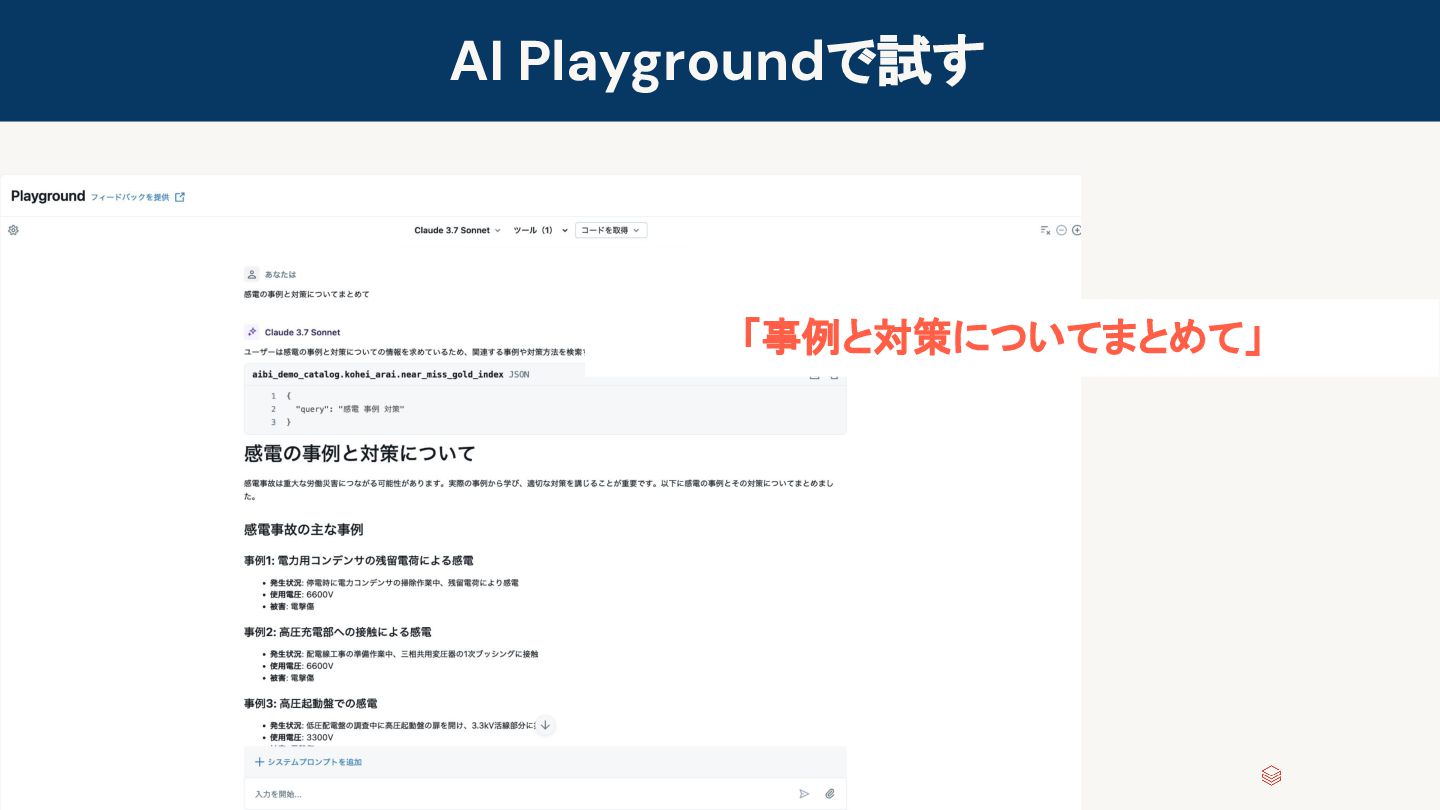
Task: Click the Databricks logo on the slide
Action: [1271, 776]
